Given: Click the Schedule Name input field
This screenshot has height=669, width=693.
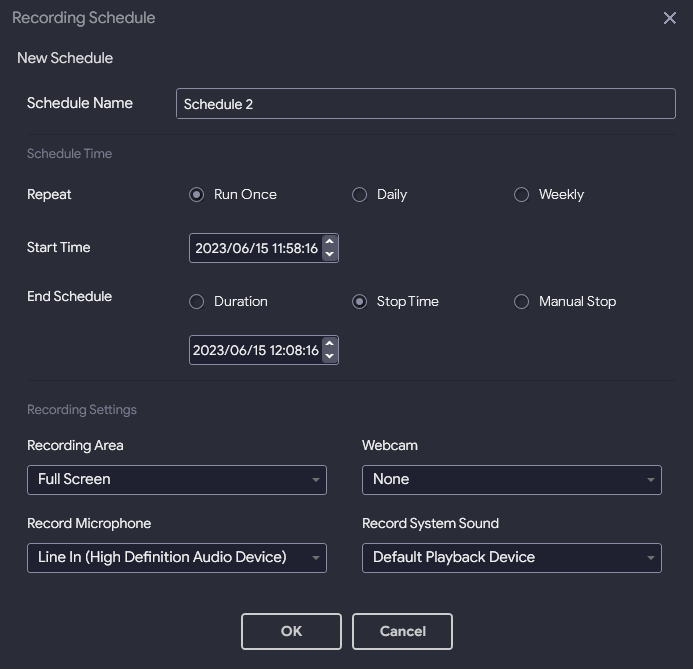Looking at the screenshot, I should pyautogui.click(x=426, y=103).
